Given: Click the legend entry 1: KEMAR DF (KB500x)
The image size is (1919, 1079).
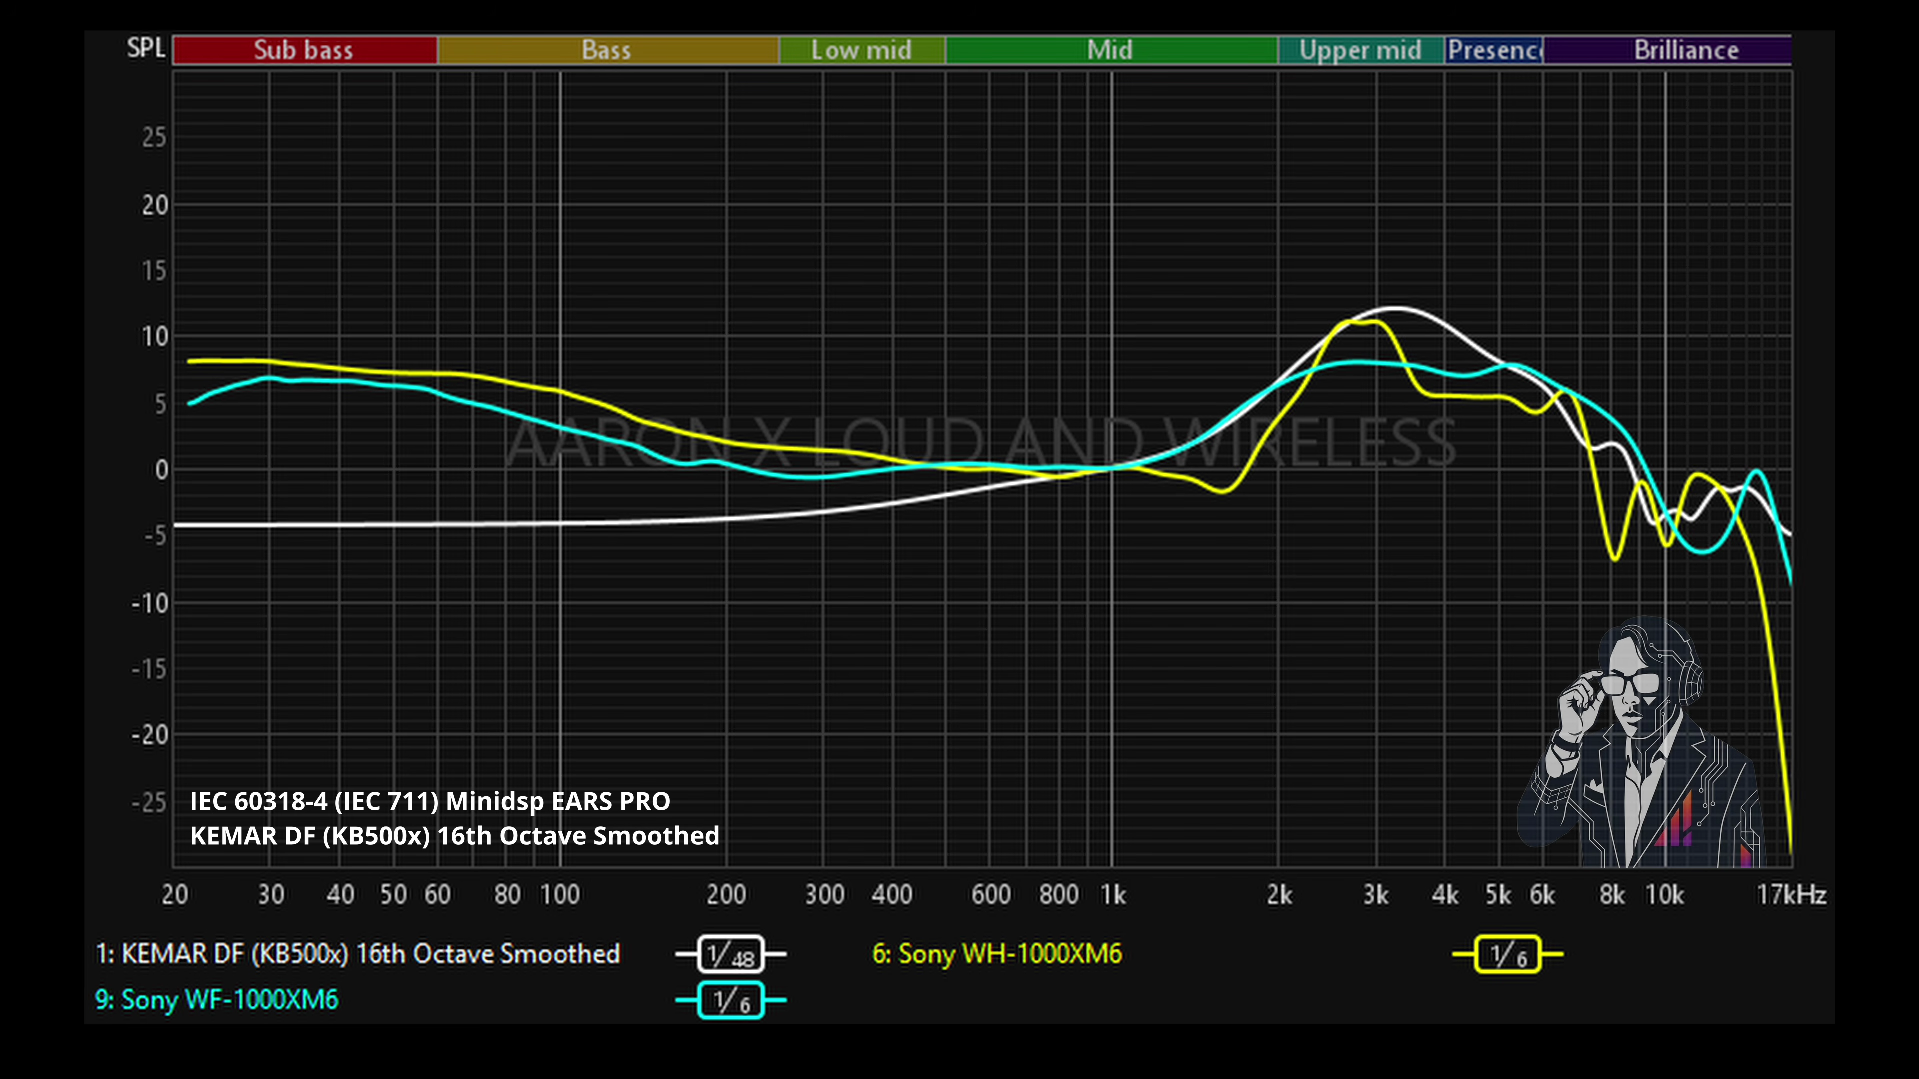Looking at the screenshot, I should [x=358, y=954].
